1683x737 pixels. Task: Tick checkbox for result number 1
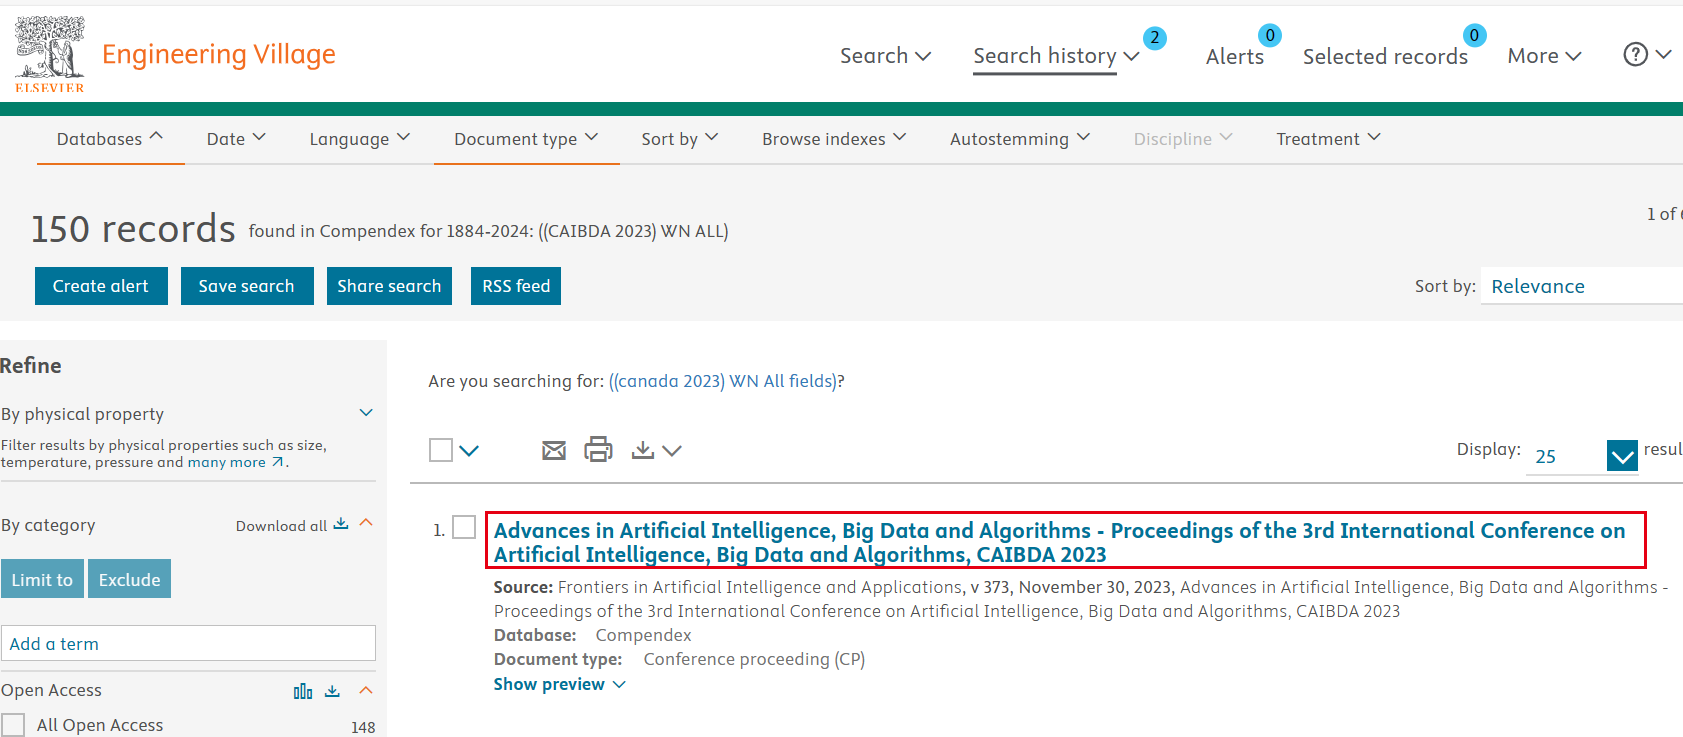coord(464,527)
